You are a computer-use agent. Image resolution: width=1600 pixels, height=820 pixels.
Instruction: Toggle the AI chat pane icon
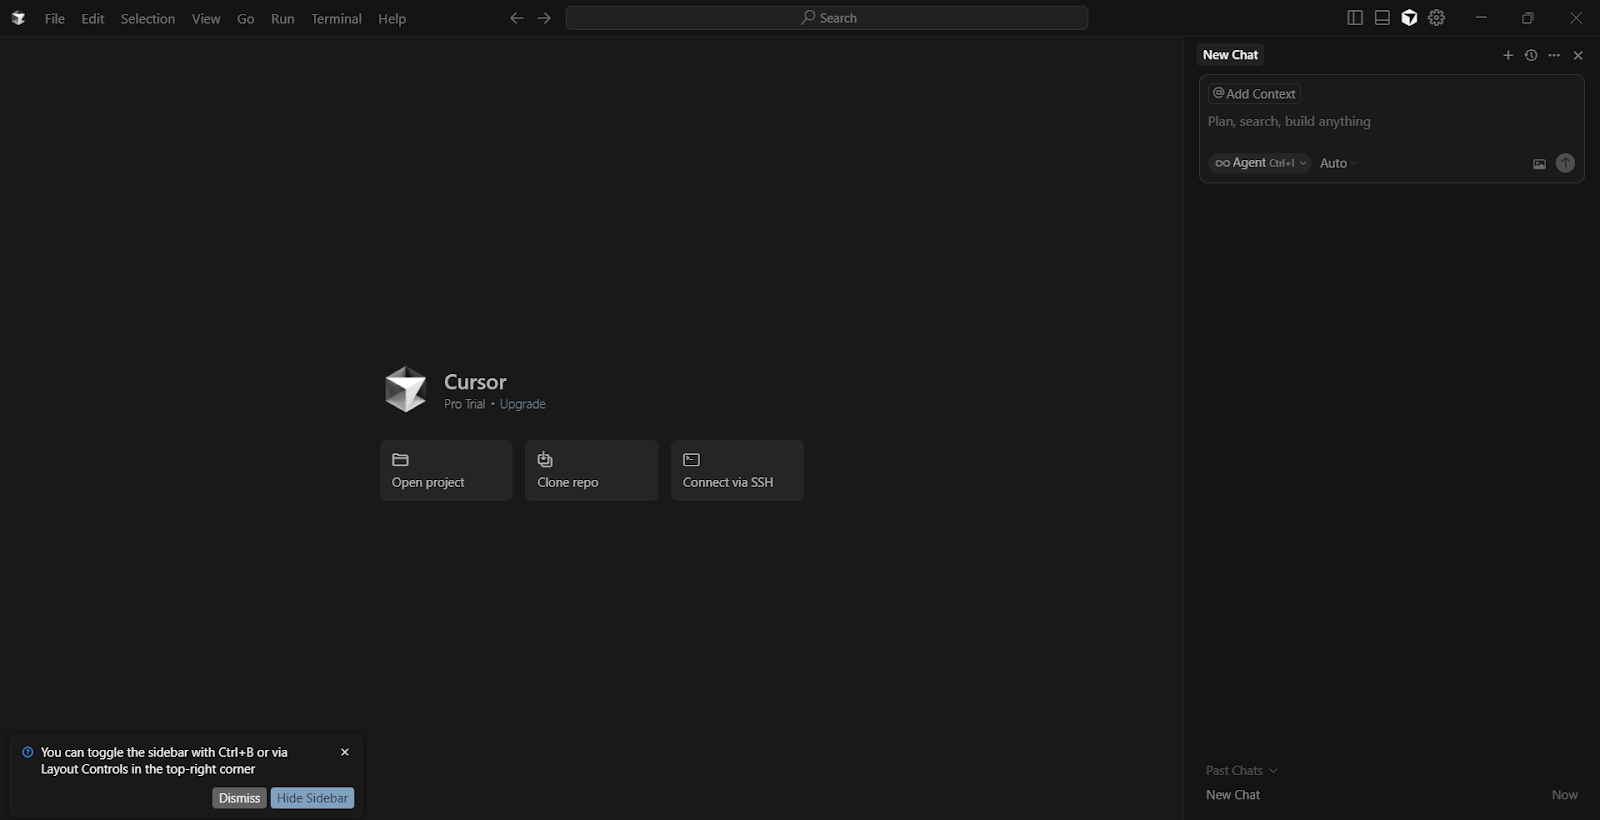click(x=1409, y=18)
